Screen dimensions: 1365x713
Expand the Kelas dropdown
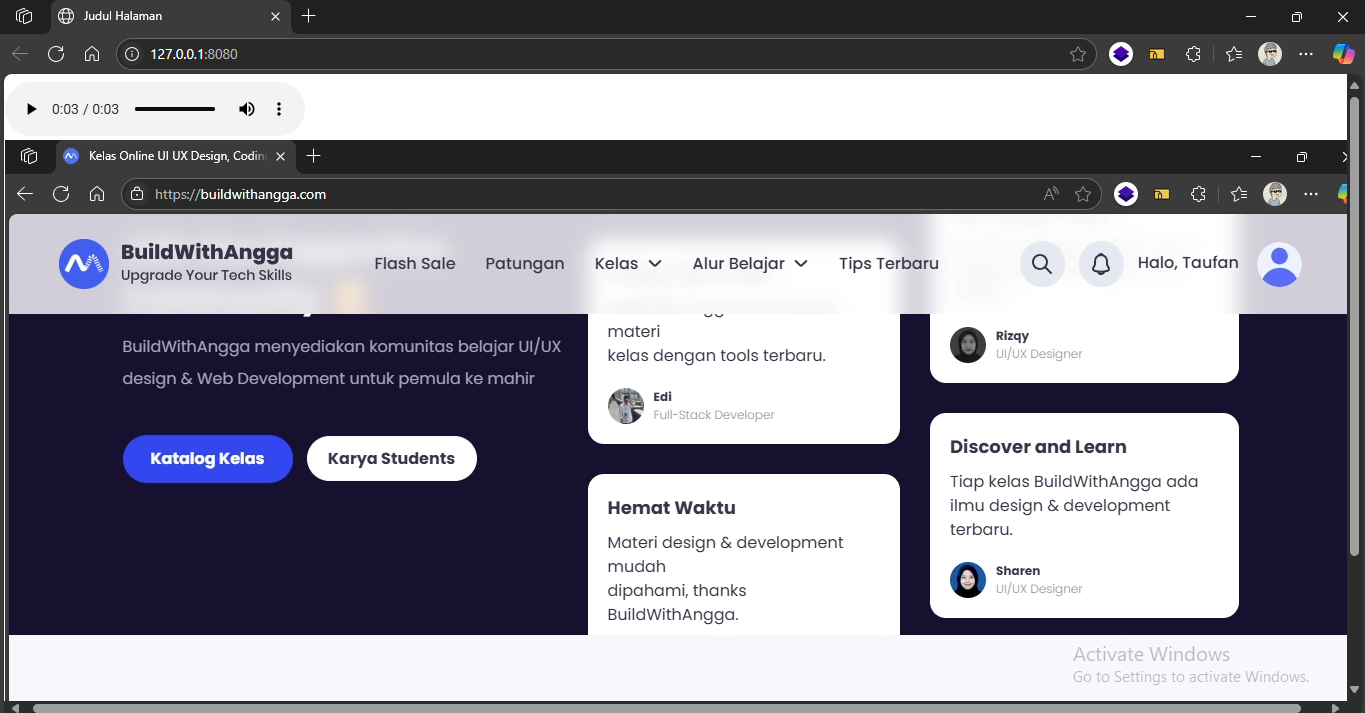click(x=628, y=264)
